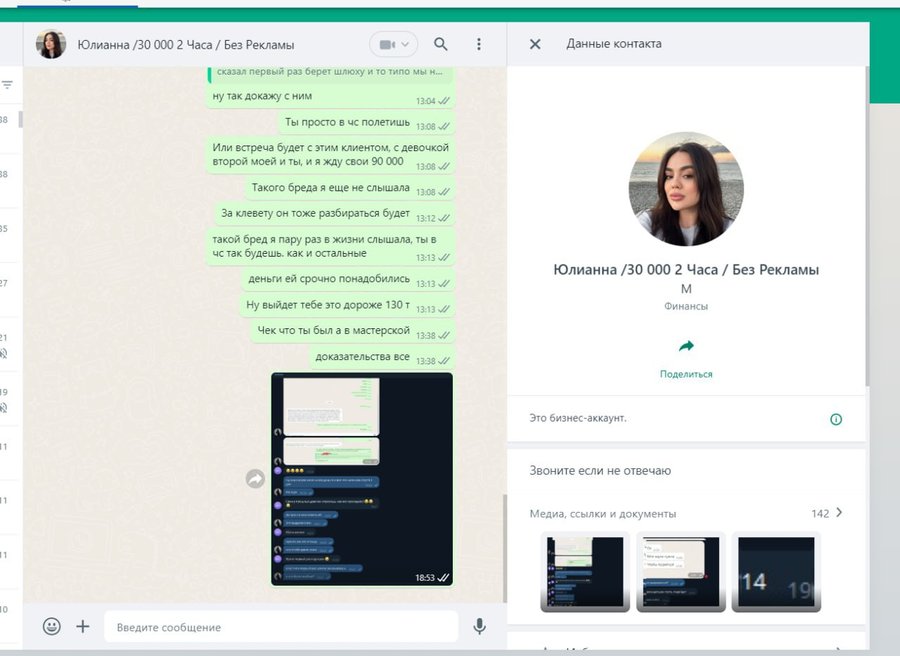
Task: Open quoted reply 'сказал первый раз берет'
Action: pos(330,72)
